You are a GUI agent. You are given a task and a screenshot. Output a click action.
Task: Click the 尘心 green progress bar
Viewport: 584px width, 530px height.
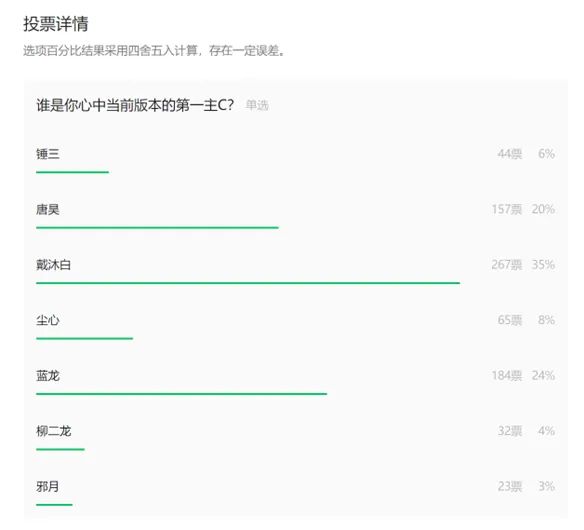coord(85,339)
